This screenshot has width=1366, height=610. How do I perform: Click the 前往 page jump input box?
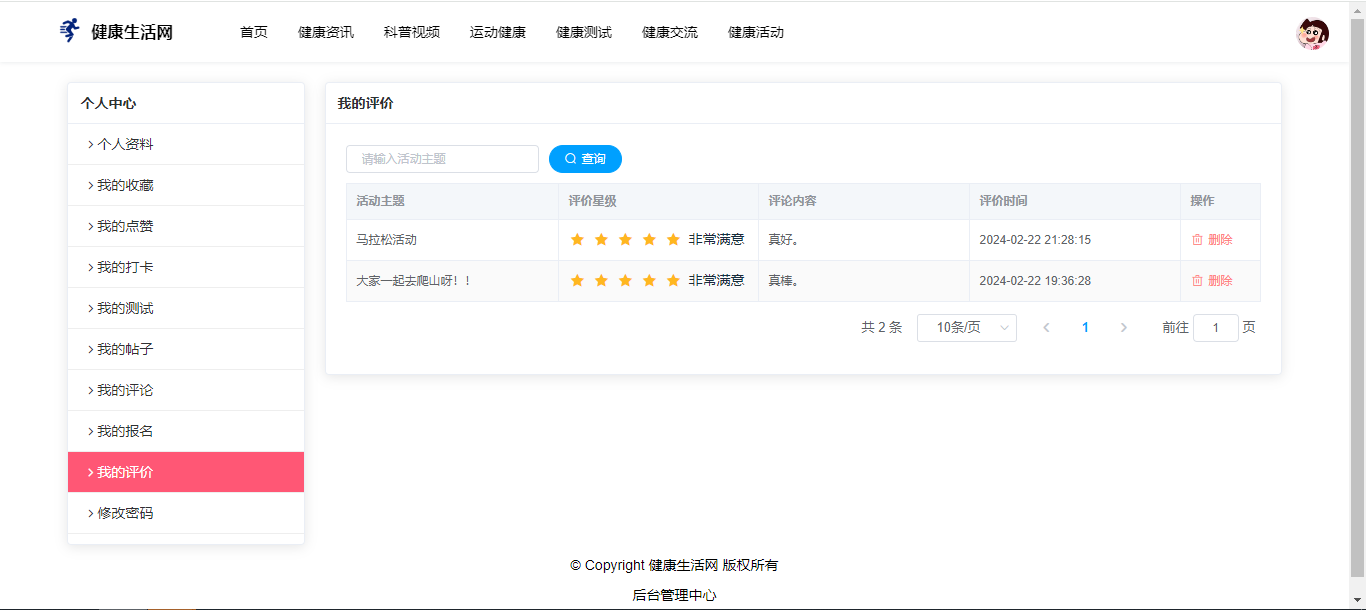1215,328
